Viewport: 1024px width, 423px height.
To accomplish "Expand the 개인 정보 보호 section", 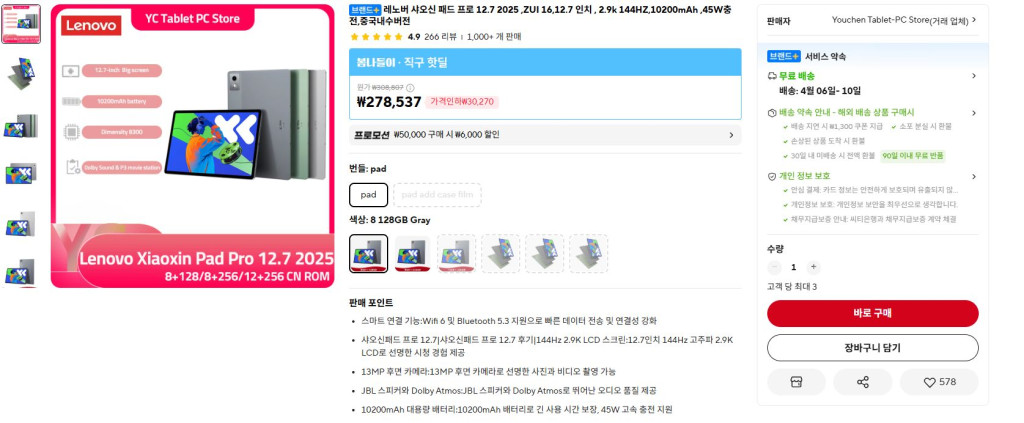I will pyautogui.click(x=872, y=176).
